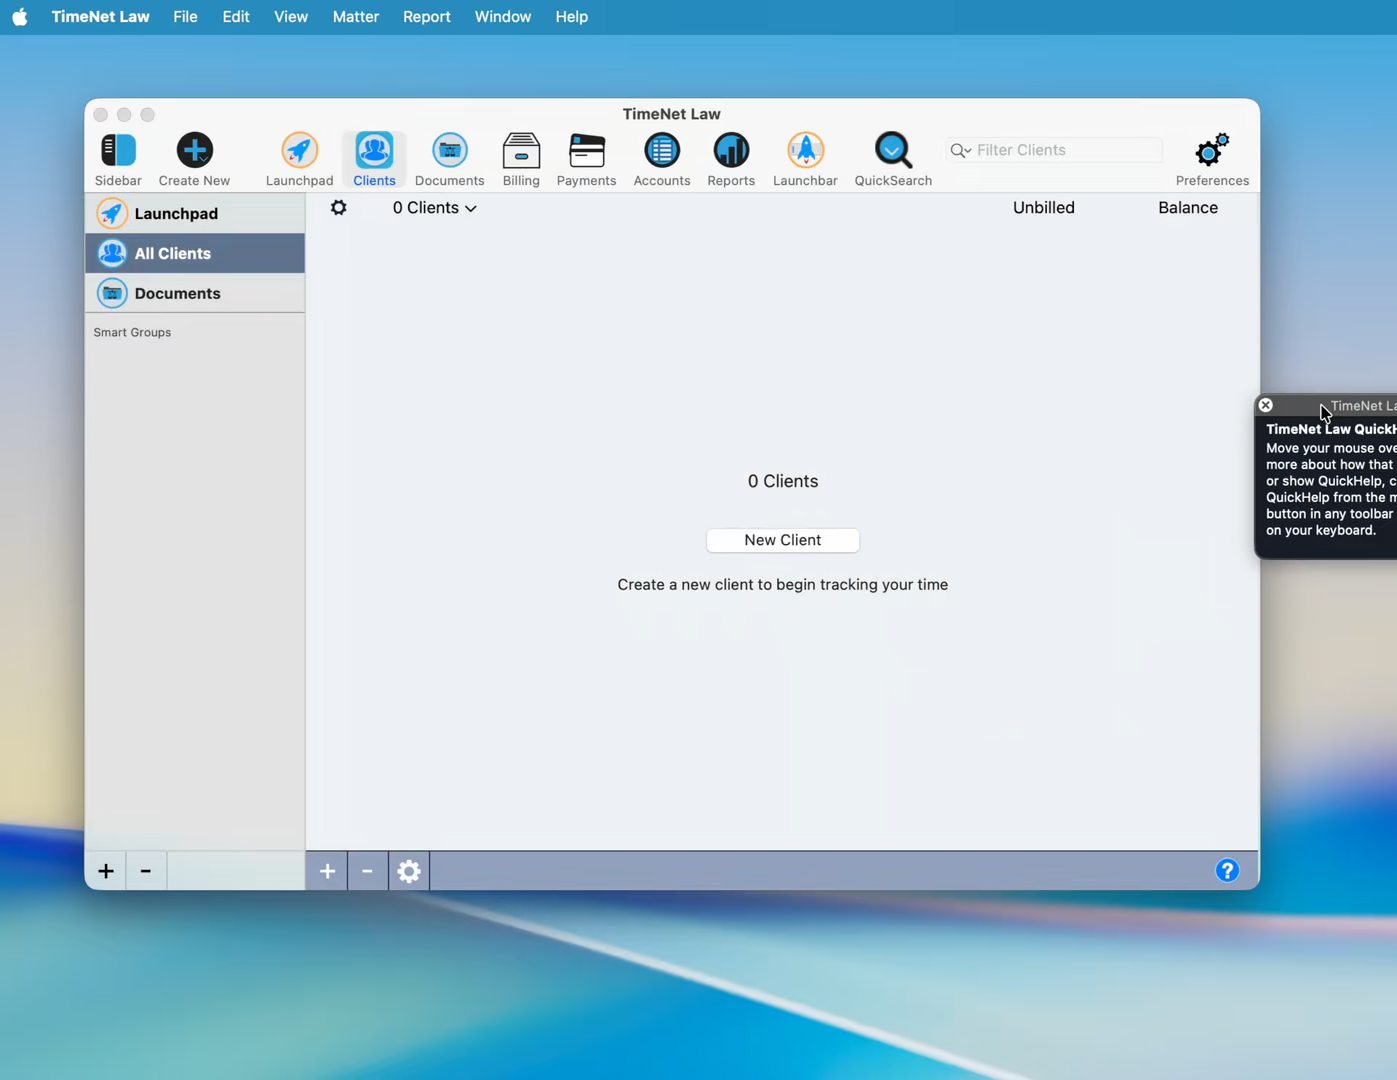1397x1080 pixels.
Task: Click the blue QuickHelp question mark
Action: [x=1227, y=871]
